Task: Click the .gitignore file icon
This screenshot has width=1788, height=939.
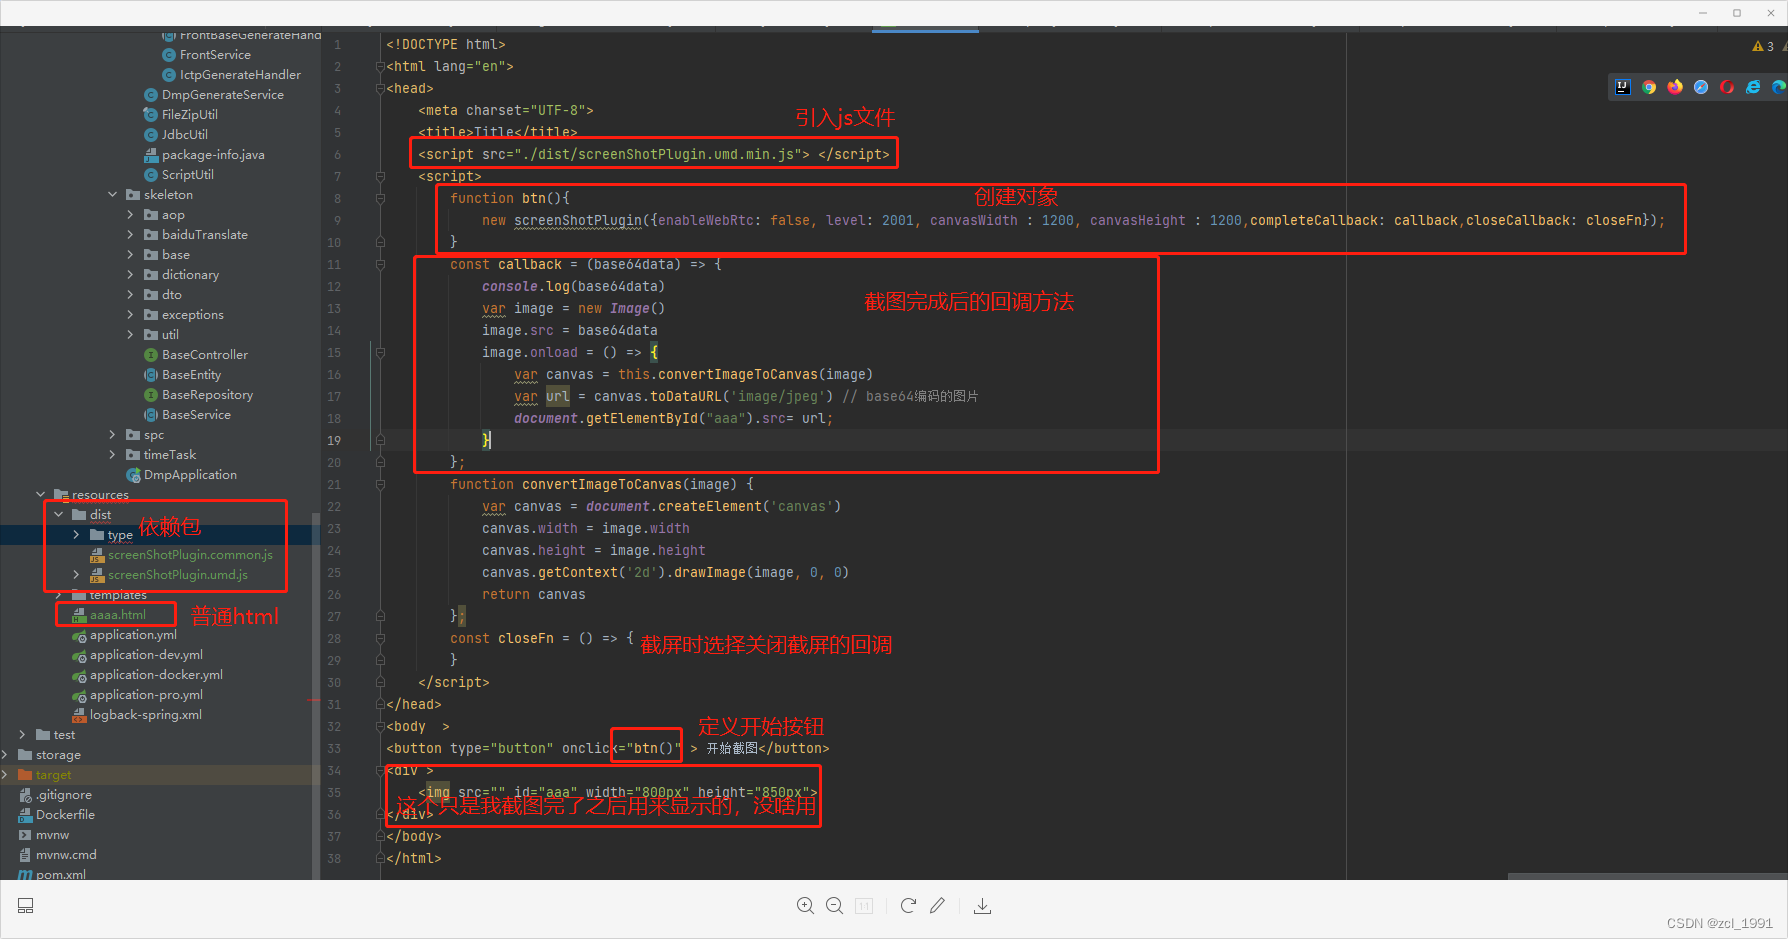Action: click(x=26, y=795)
